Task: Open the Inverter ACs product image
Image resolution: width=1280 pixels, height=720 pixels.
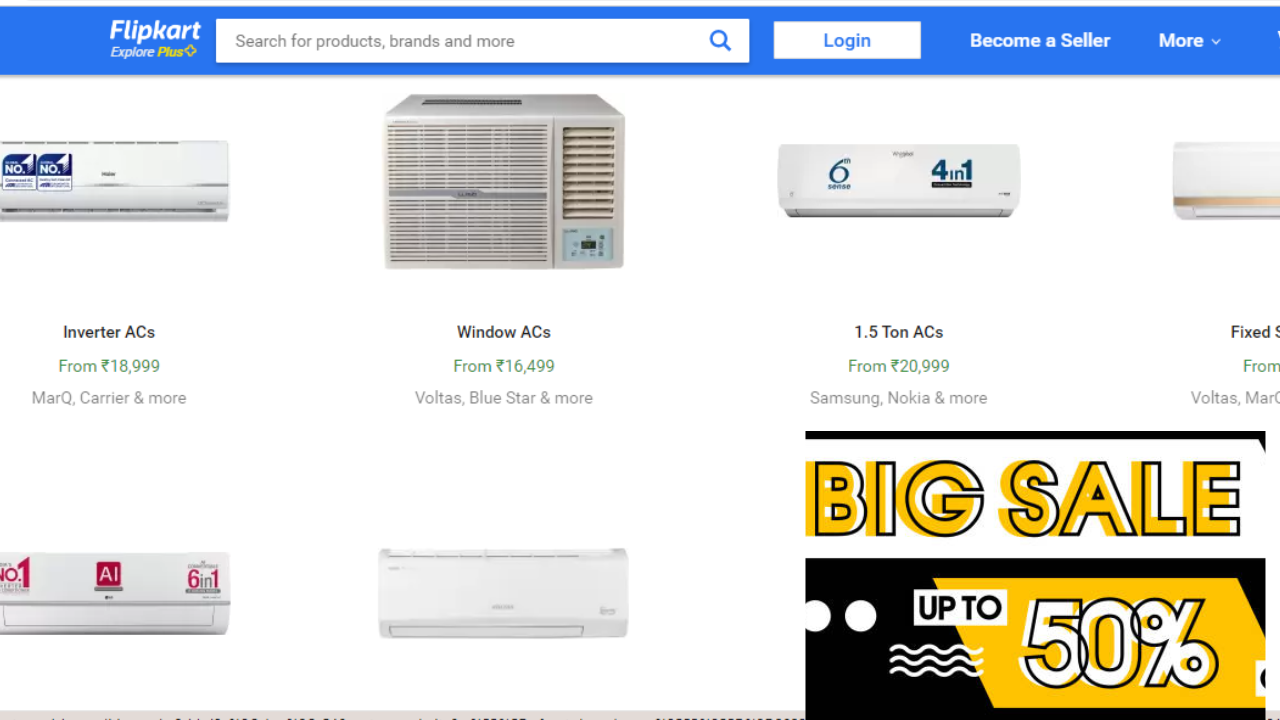Action: (114, 180)
